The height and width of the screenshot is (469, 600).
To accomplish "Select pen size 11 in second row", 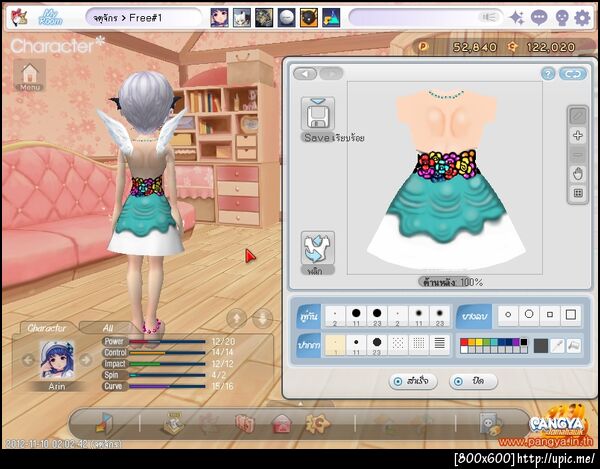I will click(356, 345).
